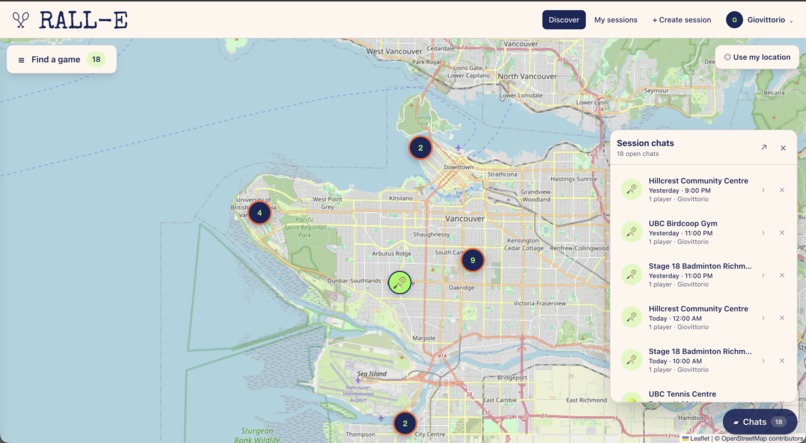Dismiss Stage 18 Today 10:00 AM chat
Screen dimensions: 806x443
pos(782,361)
